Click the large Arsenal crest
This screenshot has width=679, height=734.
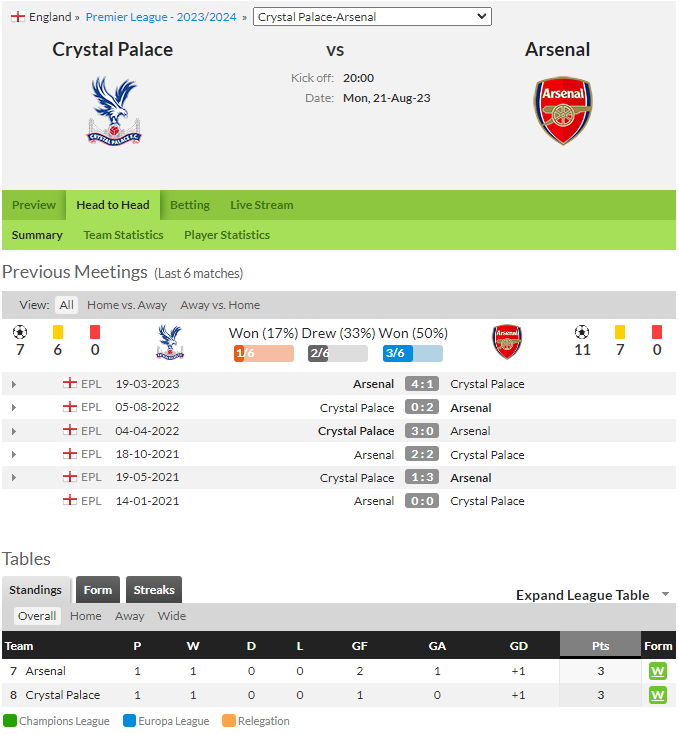click(x=563, y=110)
